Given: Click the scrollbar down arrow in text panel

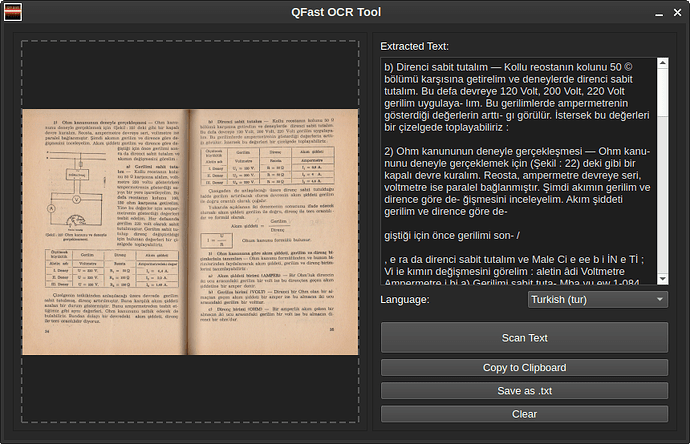Looking at the screenshot, I should pos(663,280).
